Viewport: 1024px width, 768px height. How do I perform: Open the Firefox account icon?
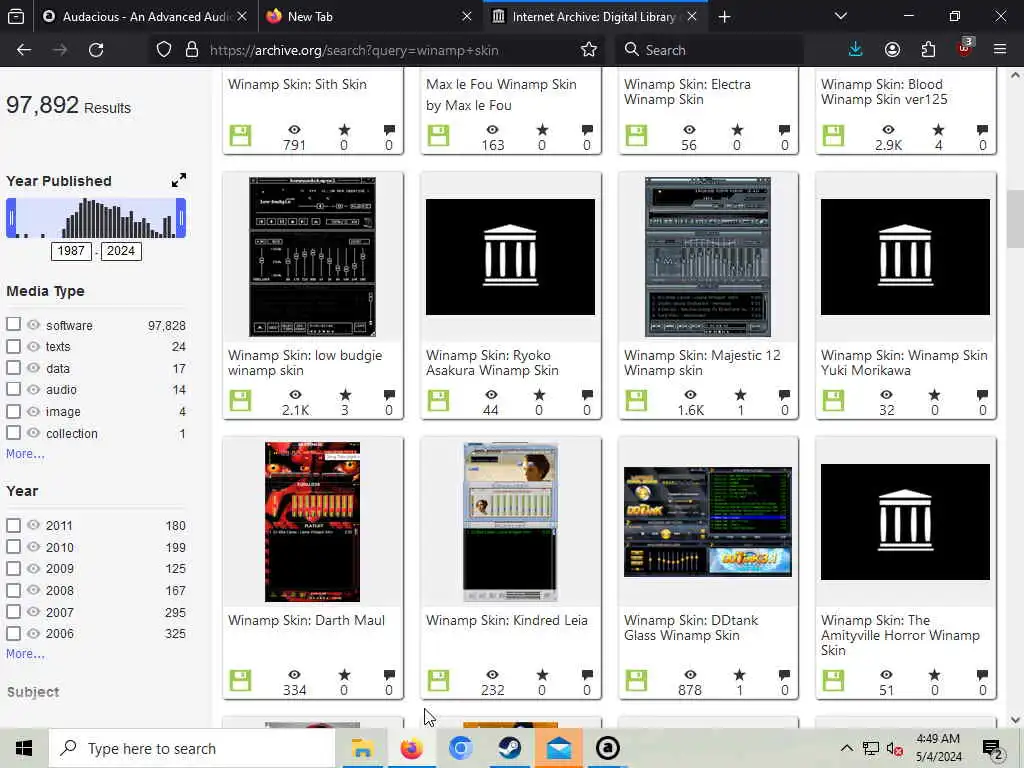click(x=892, y=50)
